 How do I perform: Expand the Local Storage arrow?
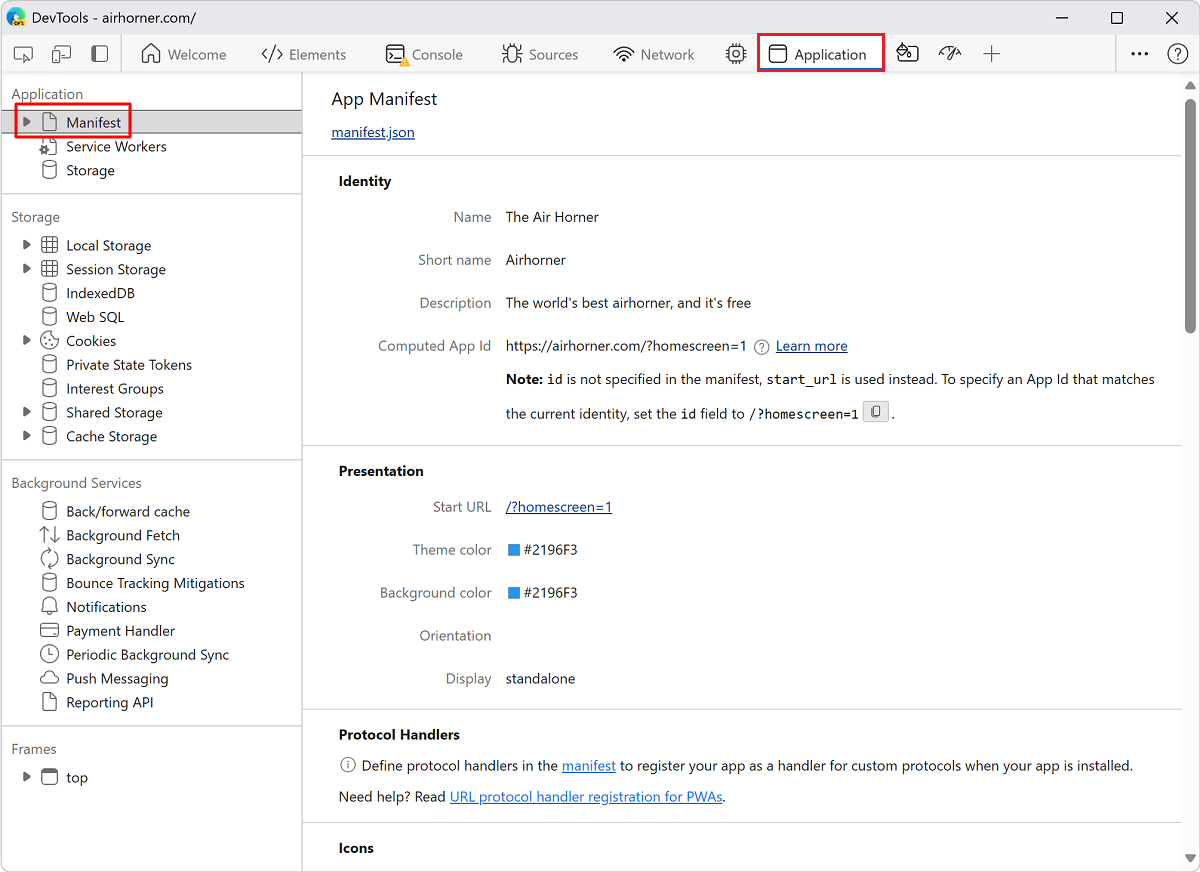coord(27,245)
